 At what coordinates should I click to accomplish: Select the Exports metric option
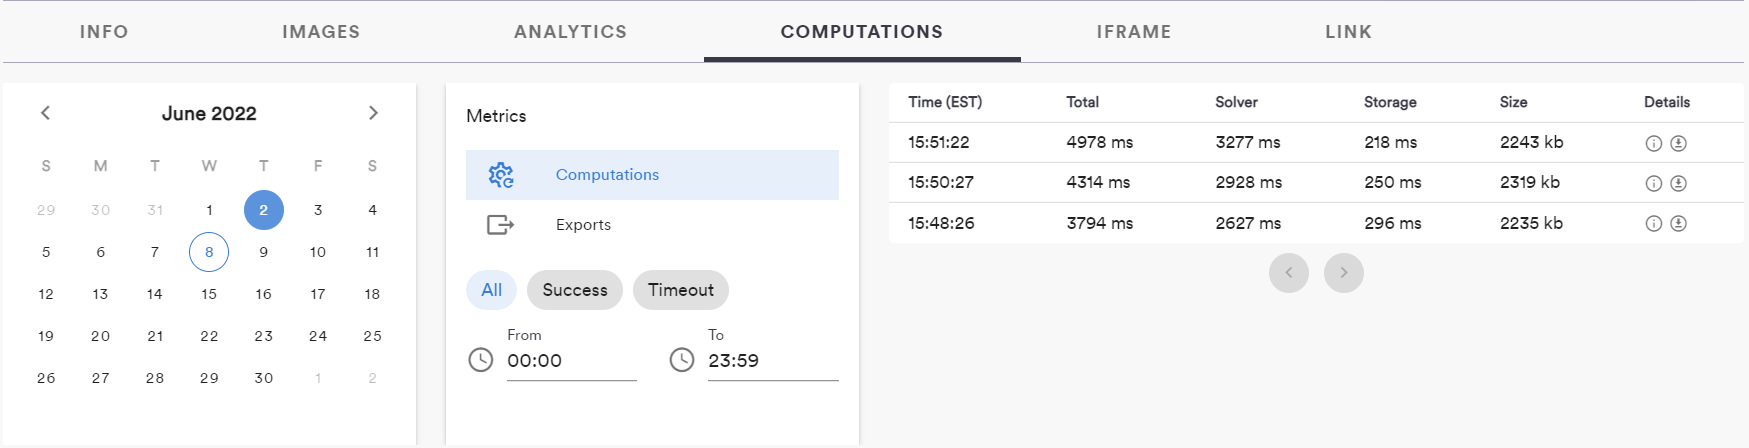click(x=583, y=225)
